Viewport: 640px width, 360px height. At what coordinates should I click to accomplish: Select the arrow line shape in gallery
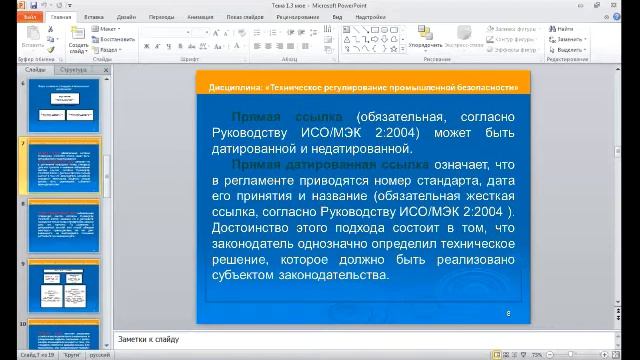(365, 30)
